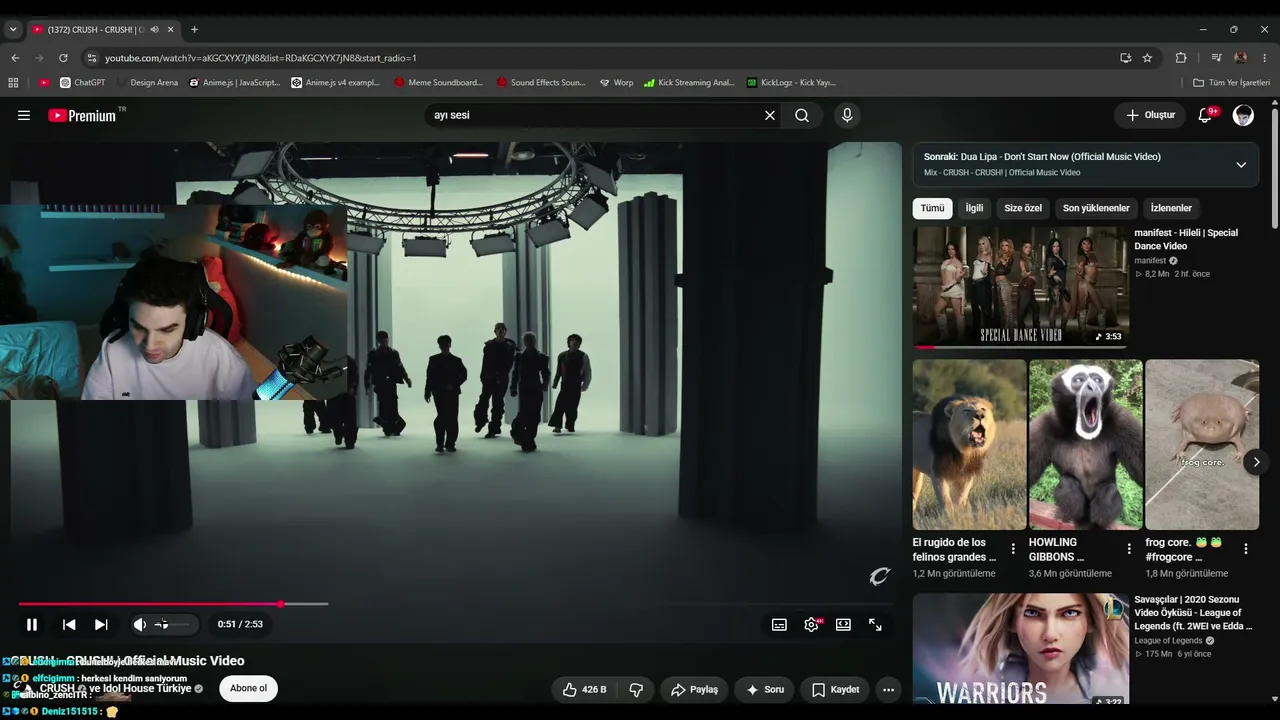Open the Warriors League of Legends thumbnail

(x=1020, y=650)
